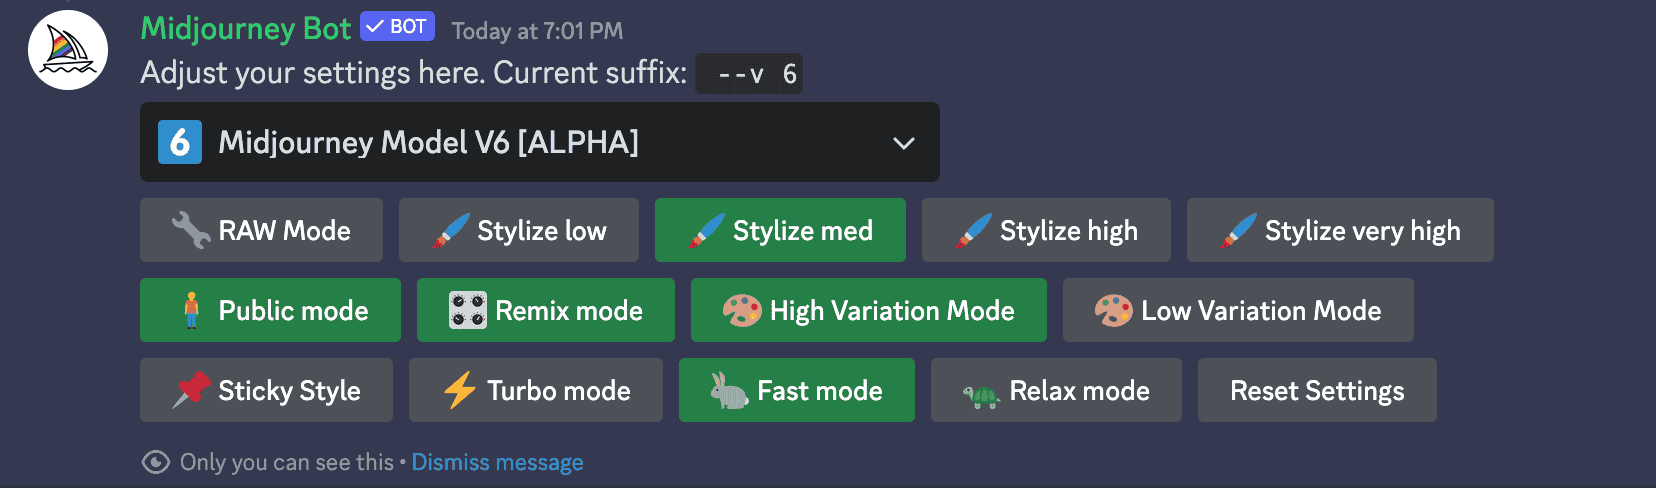
Task: Click the dice icon on Remix mode
Action: 467,310
